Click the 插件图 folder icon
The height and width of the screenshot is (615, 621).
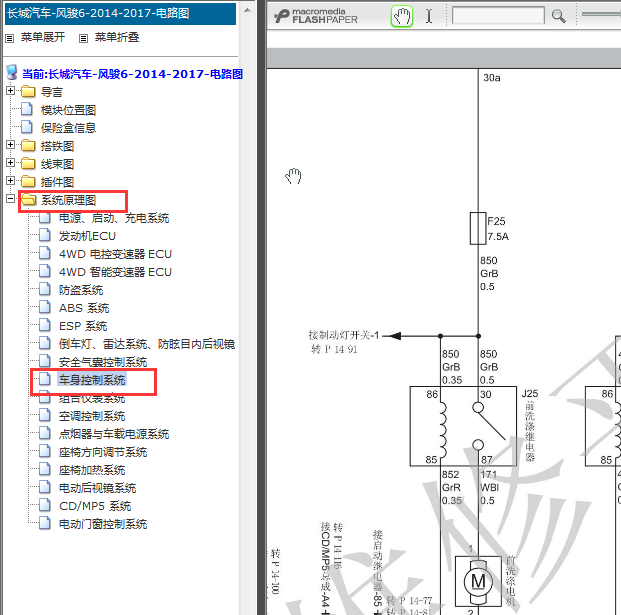[28, 181]
